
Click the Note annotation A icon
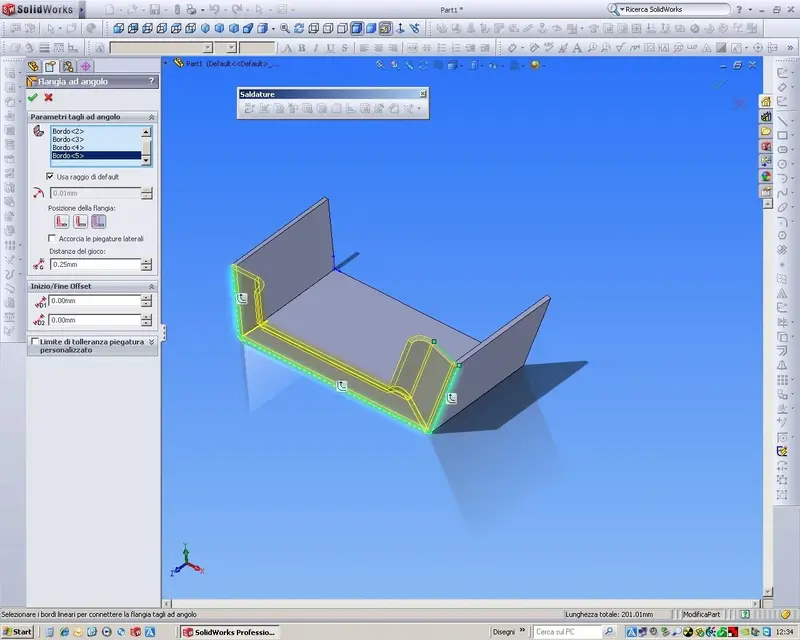click(x=577, y=48)
